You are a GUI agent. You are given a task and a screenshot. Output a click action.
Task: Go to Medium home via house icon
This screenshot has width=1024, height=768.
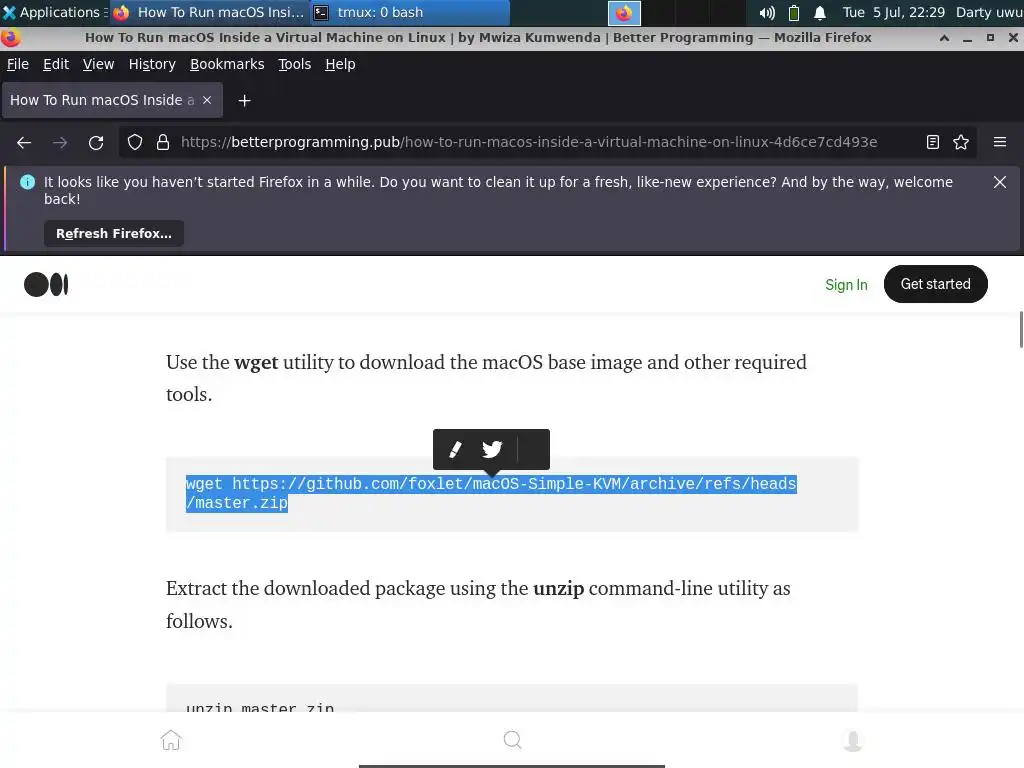coord(171,740)
